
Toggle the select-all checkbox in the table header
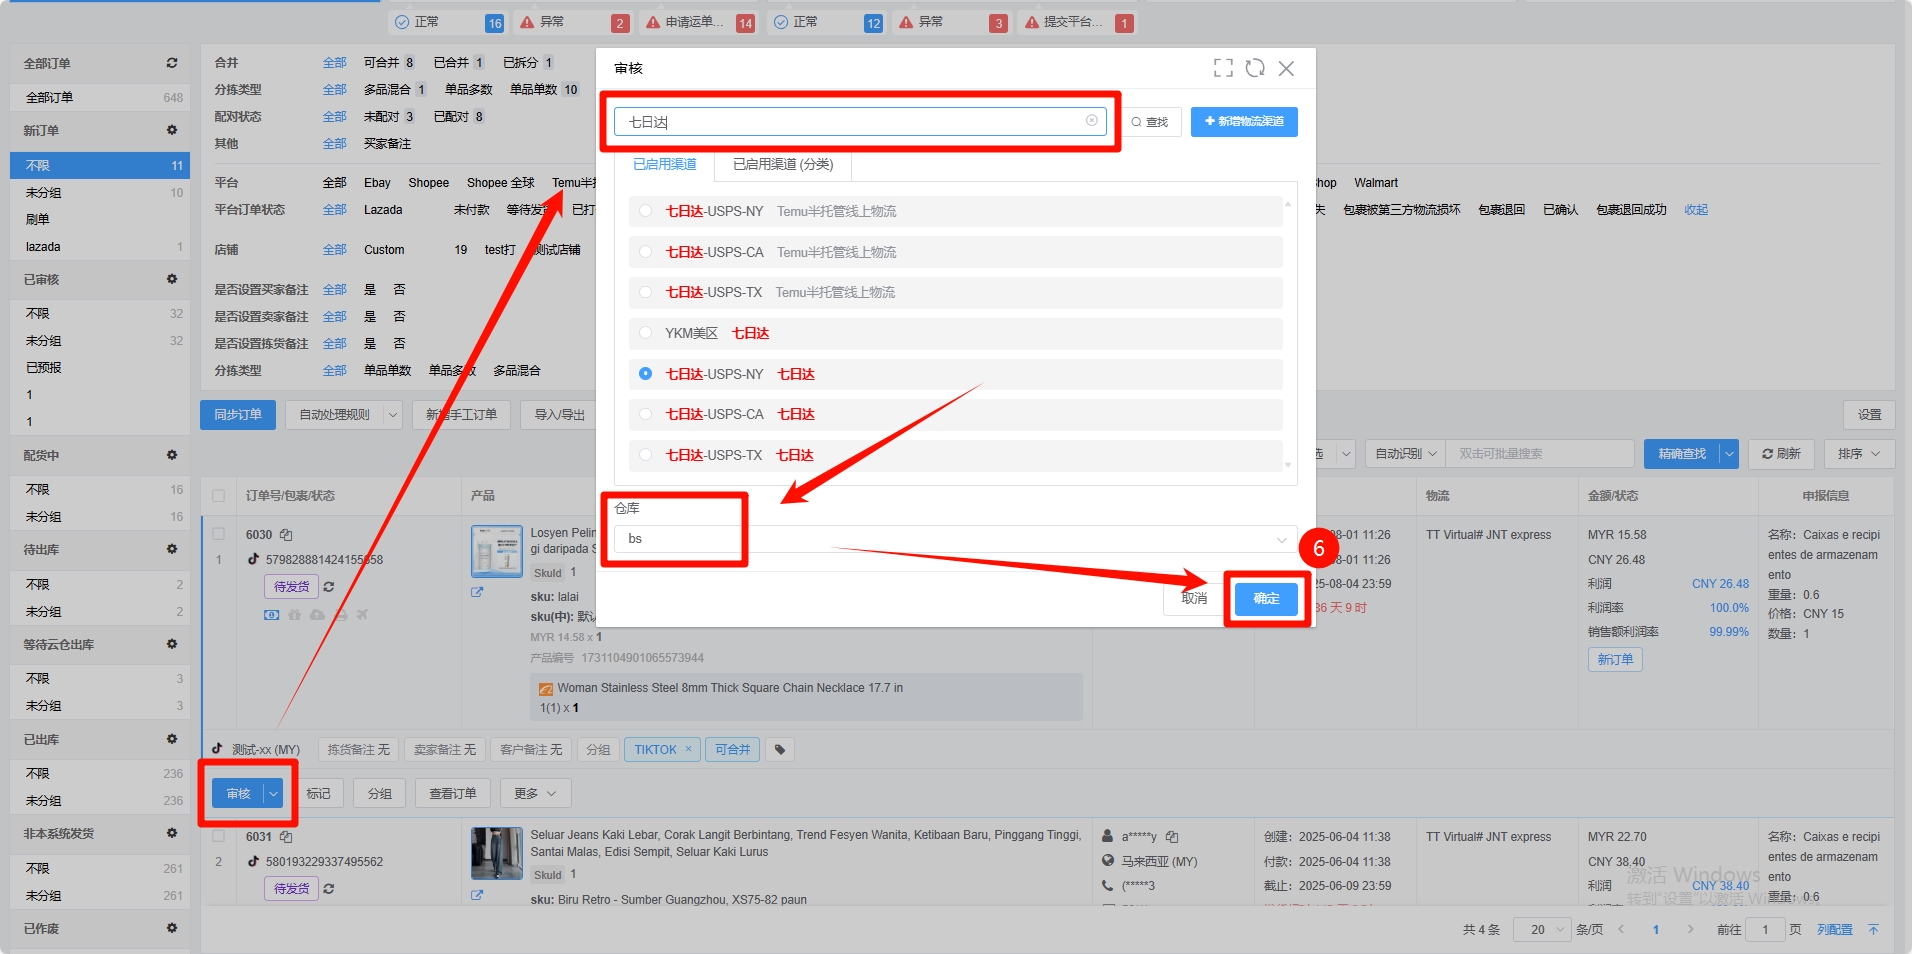point(219,496)
